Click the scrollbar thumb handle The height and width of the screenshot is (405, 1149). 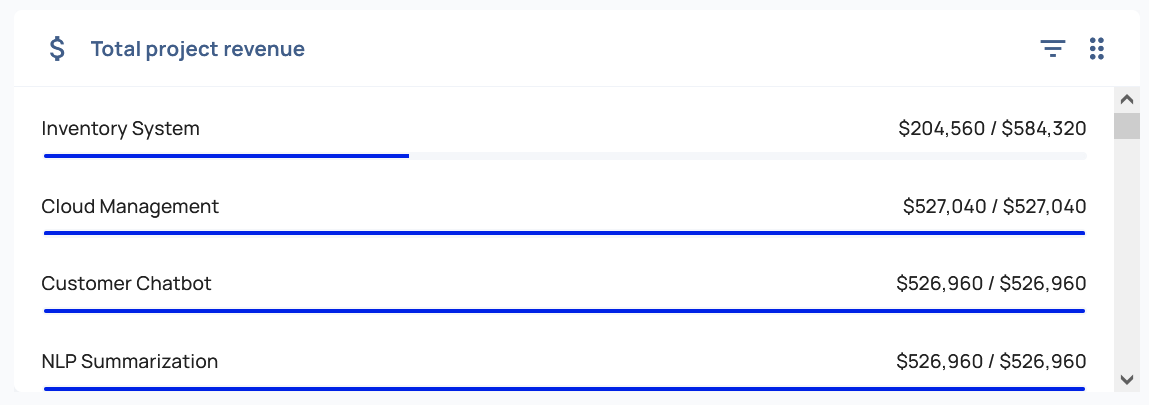[x=1126, y=126]
